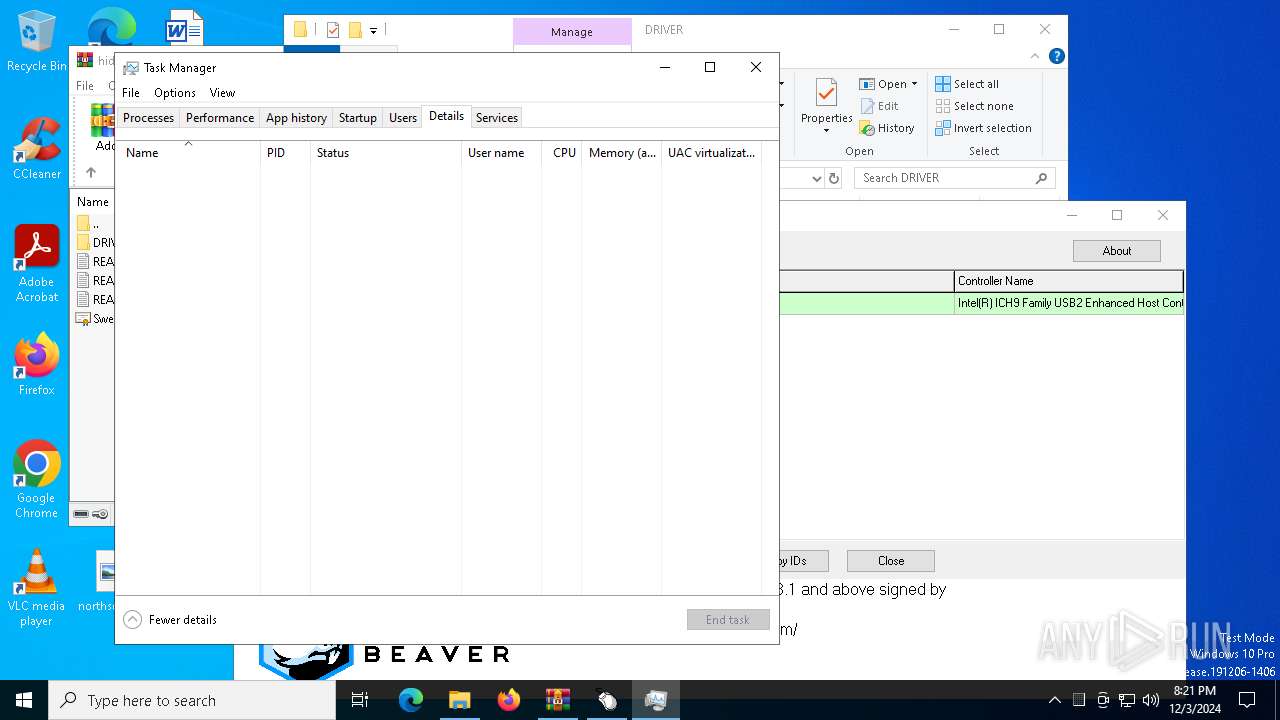Open Task Manager View menu
Viewport: 1280px width, 720px height.
click(x=222, y=93)
